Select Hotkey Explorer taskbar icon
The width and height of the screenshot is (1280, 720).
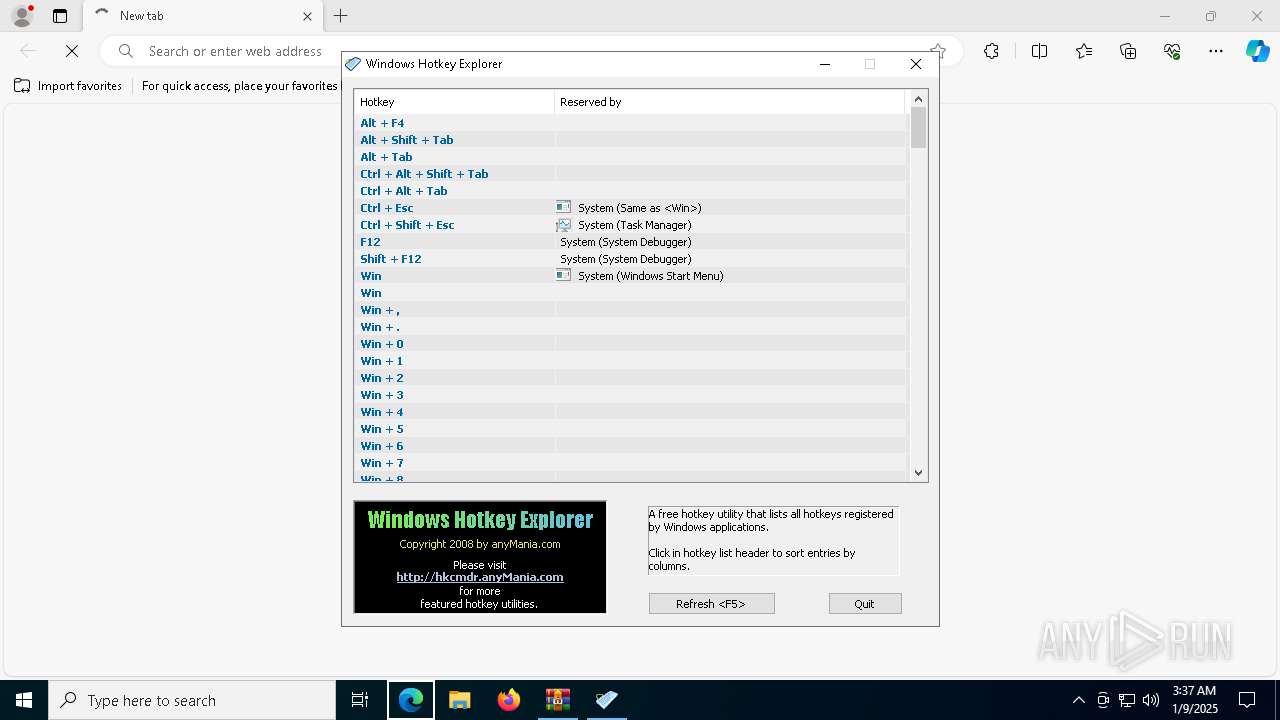606,700
